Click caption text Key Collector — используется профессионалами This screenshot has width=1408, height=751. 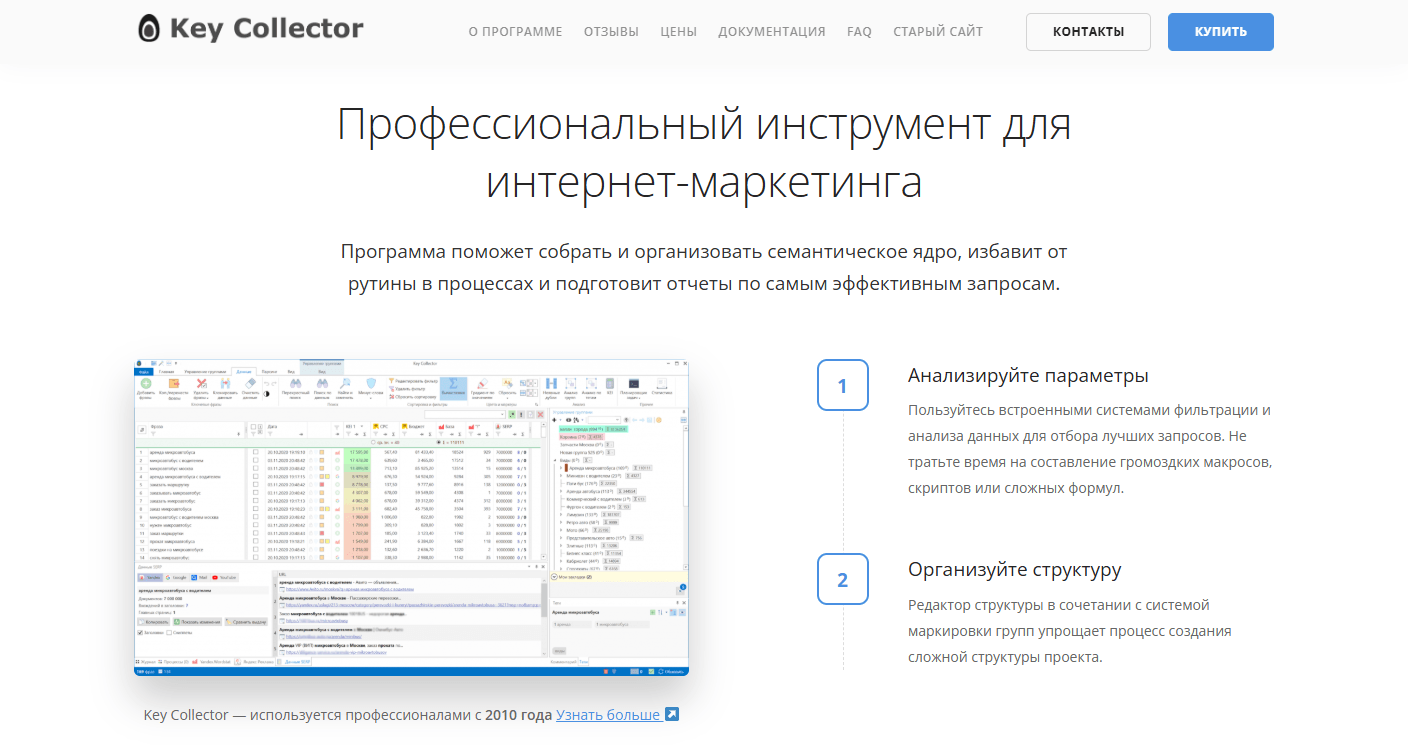point(307,715)
